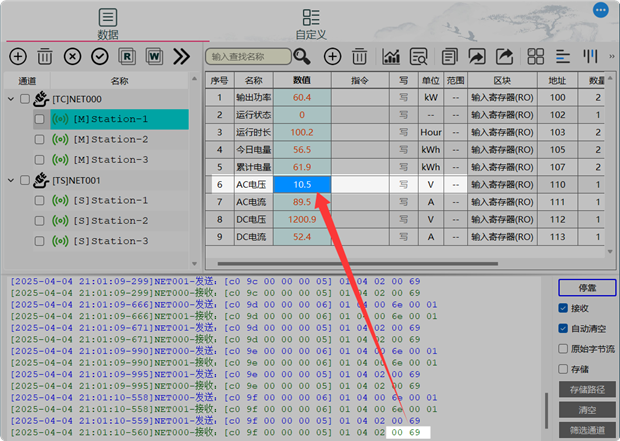The image size is (620, 441).
Task: Click the 写 button in DC电流 row
Action: pos(403,237)
